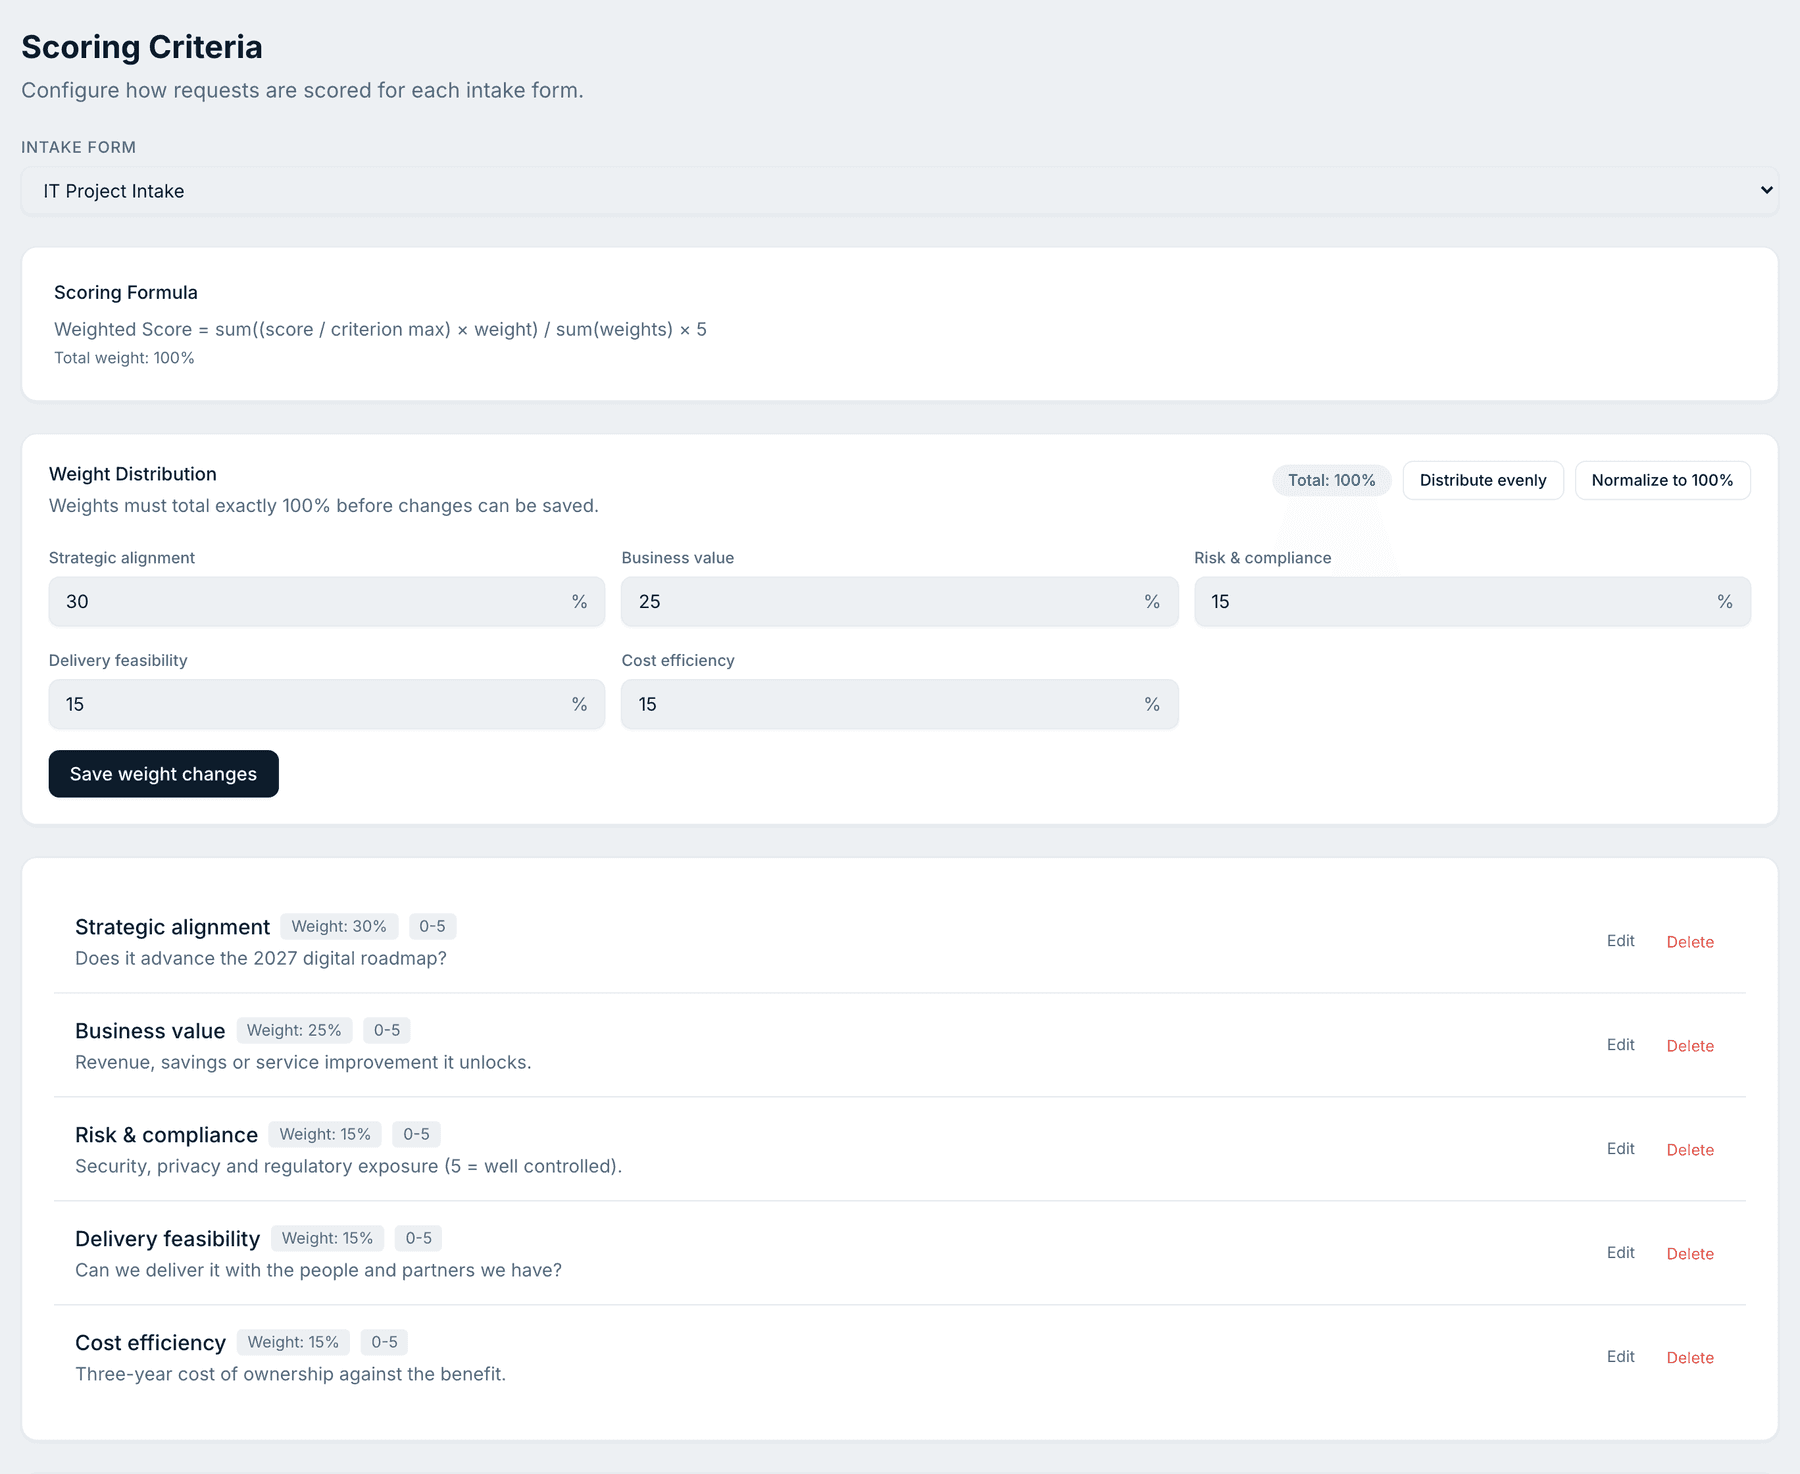1800x1474 pixels.
Task: Click the Total: 100% badge
Action: (1331, 480)
